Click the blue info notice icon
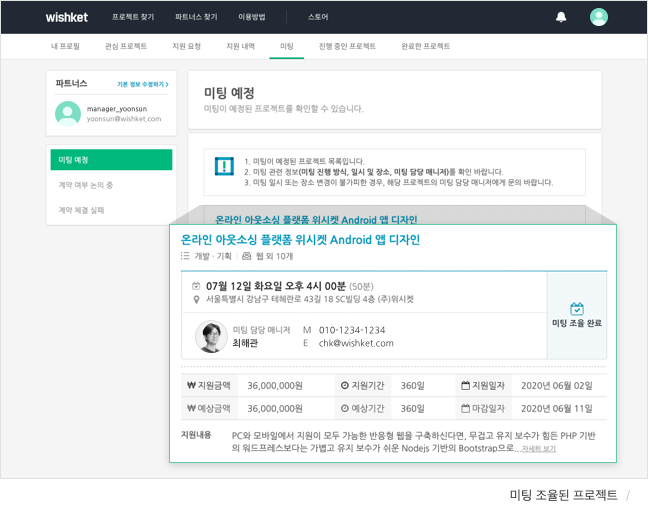 tap(224, 168)
